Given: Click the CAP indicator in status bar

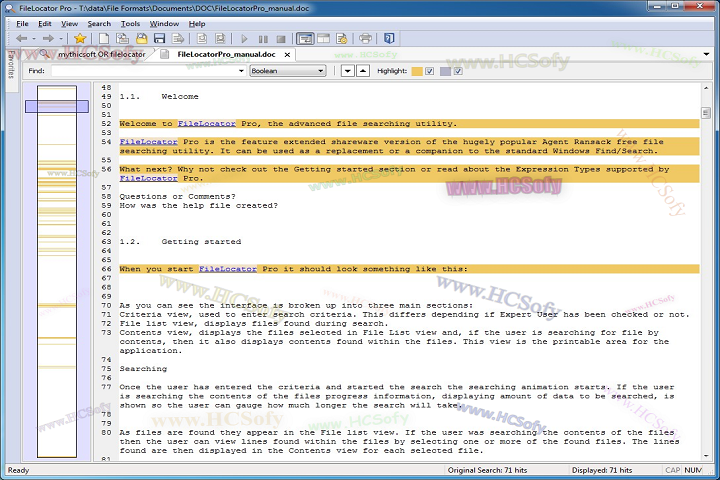Looking at the screenshot, I should click(x=672, y=470).
